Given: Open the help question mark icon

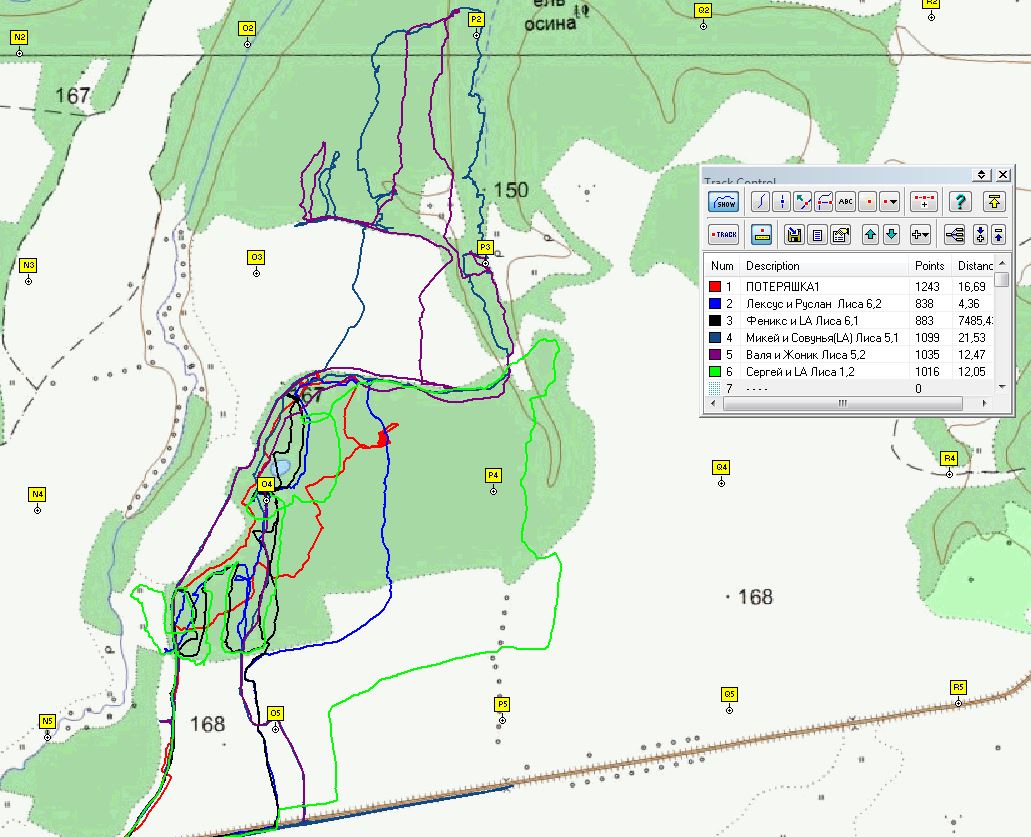Looking at the screenshot, I should point(960,202).
